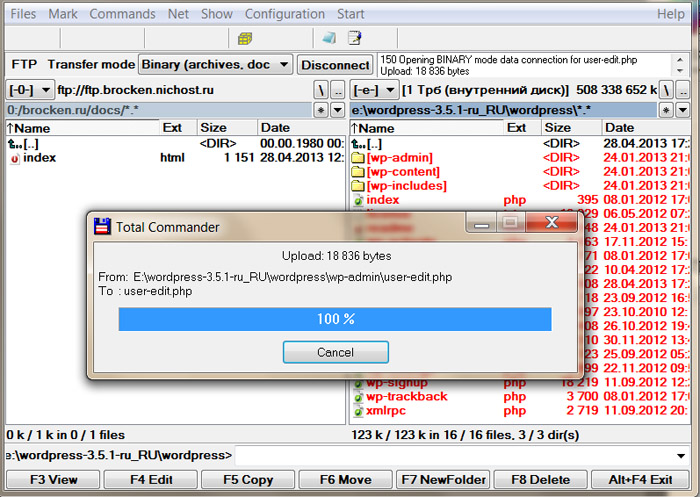Minimize the Total Commander upload dialog
The width and height of the screenshot is (700, 497).
coord(481,222)
